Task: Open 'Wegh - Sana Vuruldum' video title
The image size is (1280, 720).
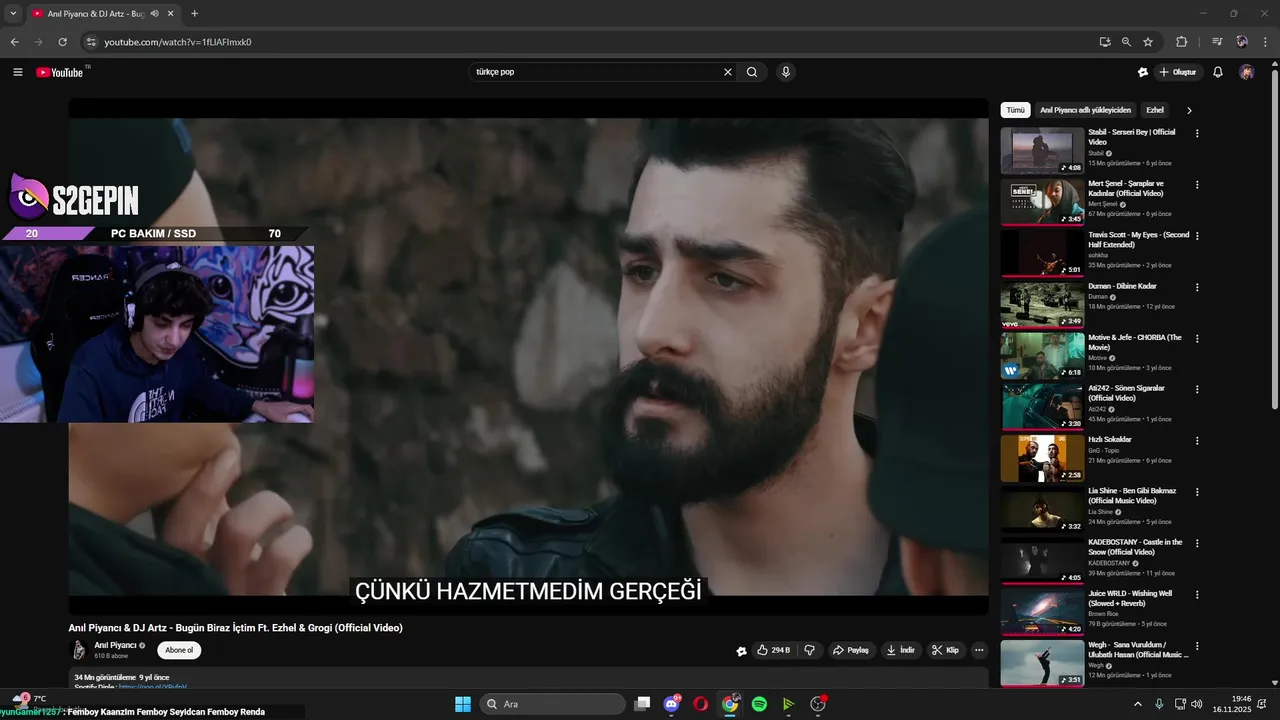Action: pyautogui.click(x=1138, y=649)
